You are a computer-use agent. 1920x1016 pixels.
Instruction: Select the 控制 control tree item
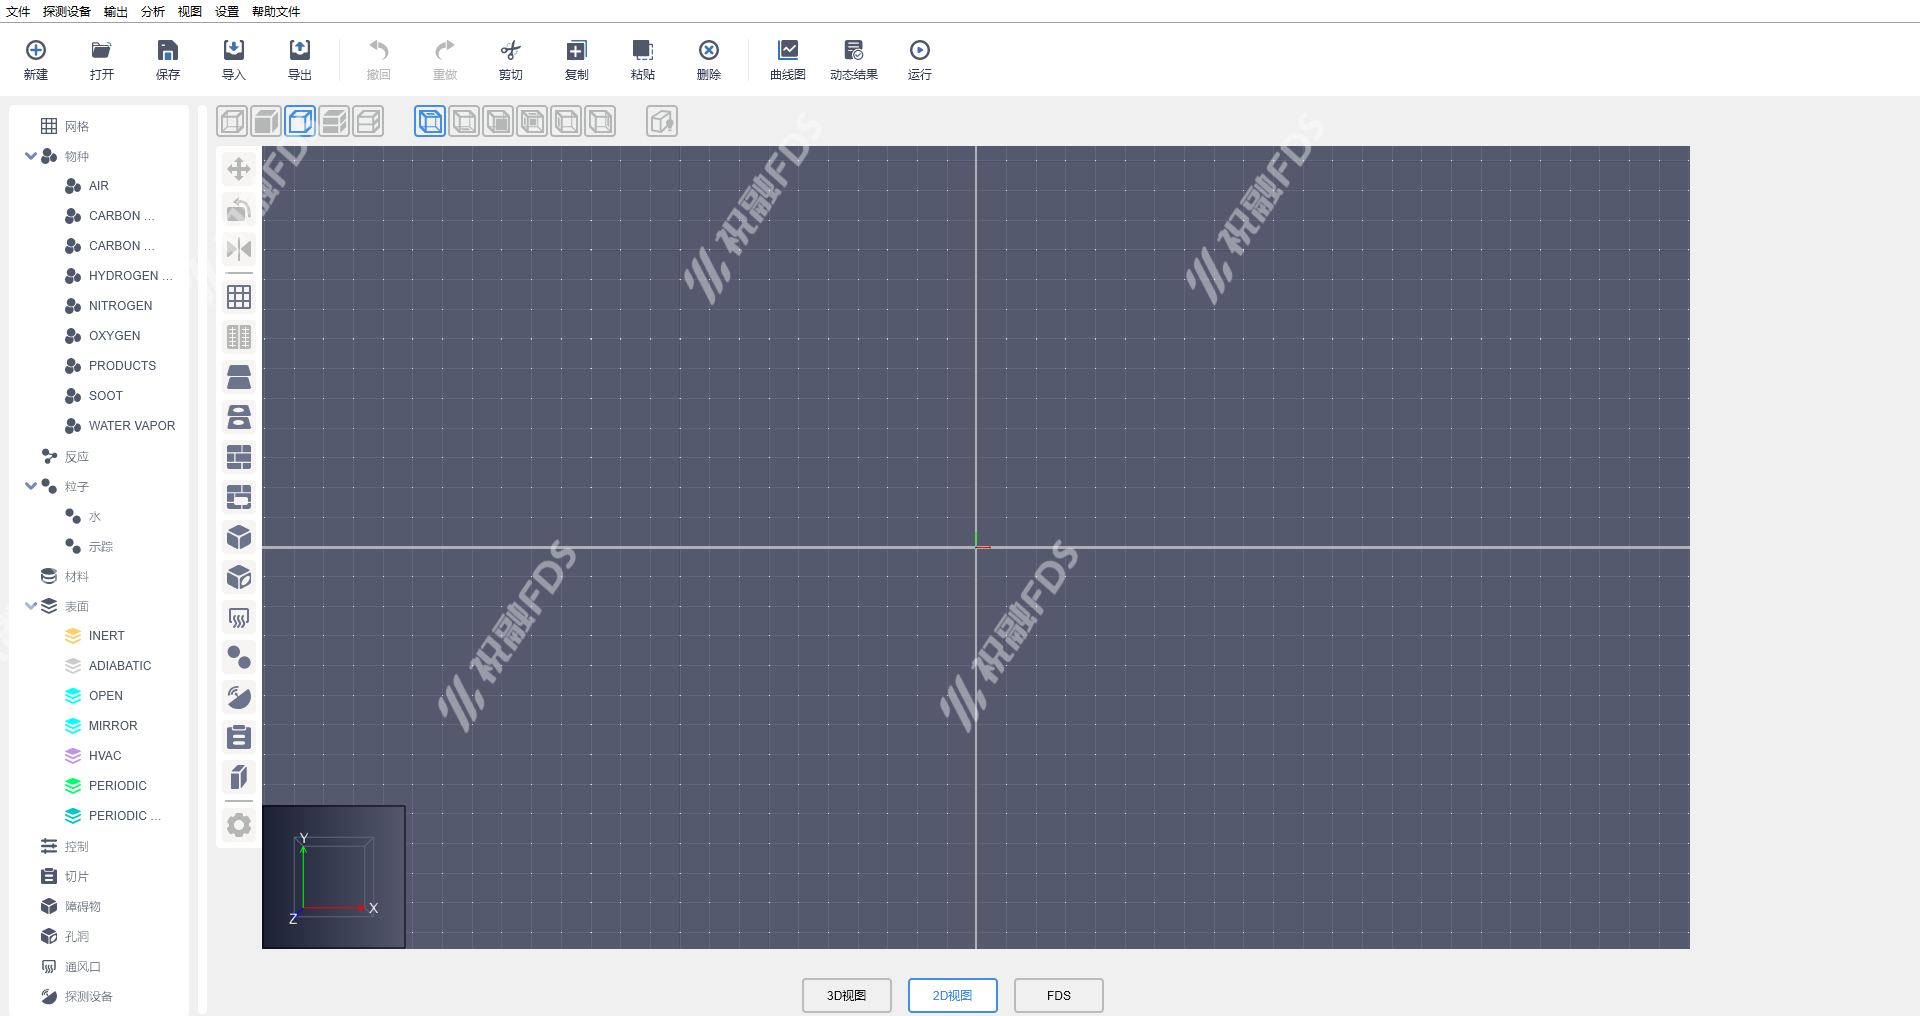[65, 846]
